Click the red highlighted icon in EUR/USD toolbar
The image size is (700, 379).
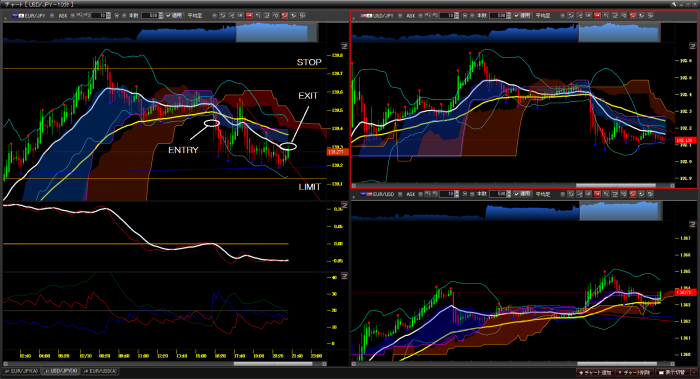pos(597,194)
